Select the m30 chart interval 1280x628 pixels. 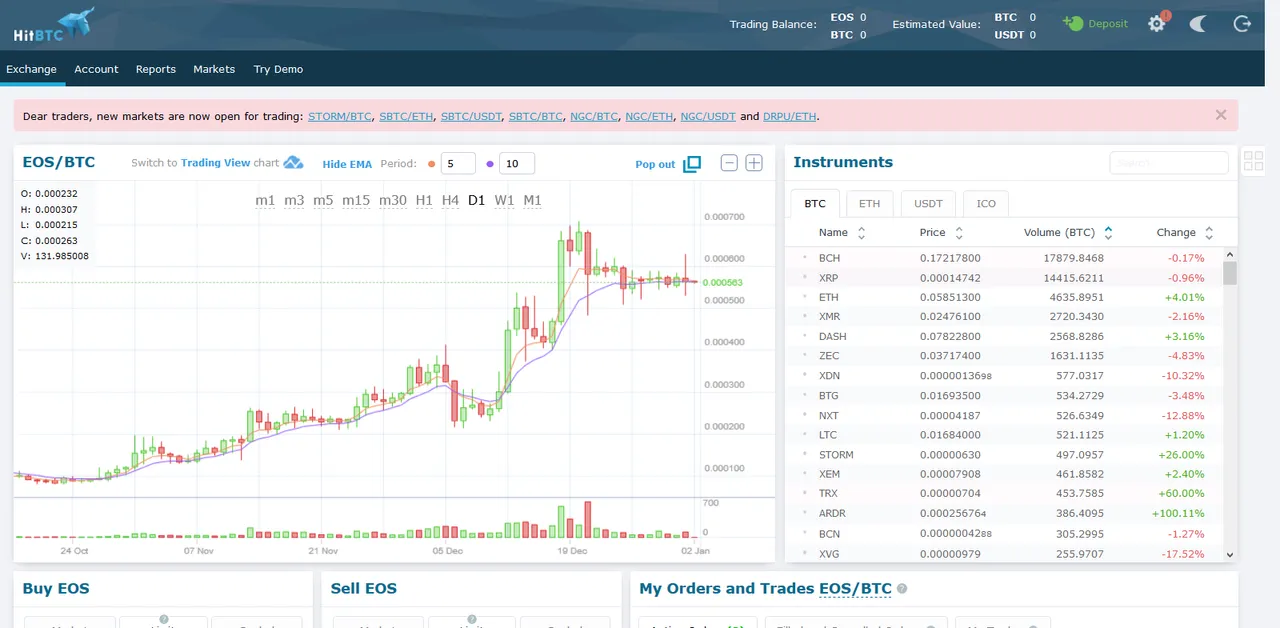coord(393,200)
